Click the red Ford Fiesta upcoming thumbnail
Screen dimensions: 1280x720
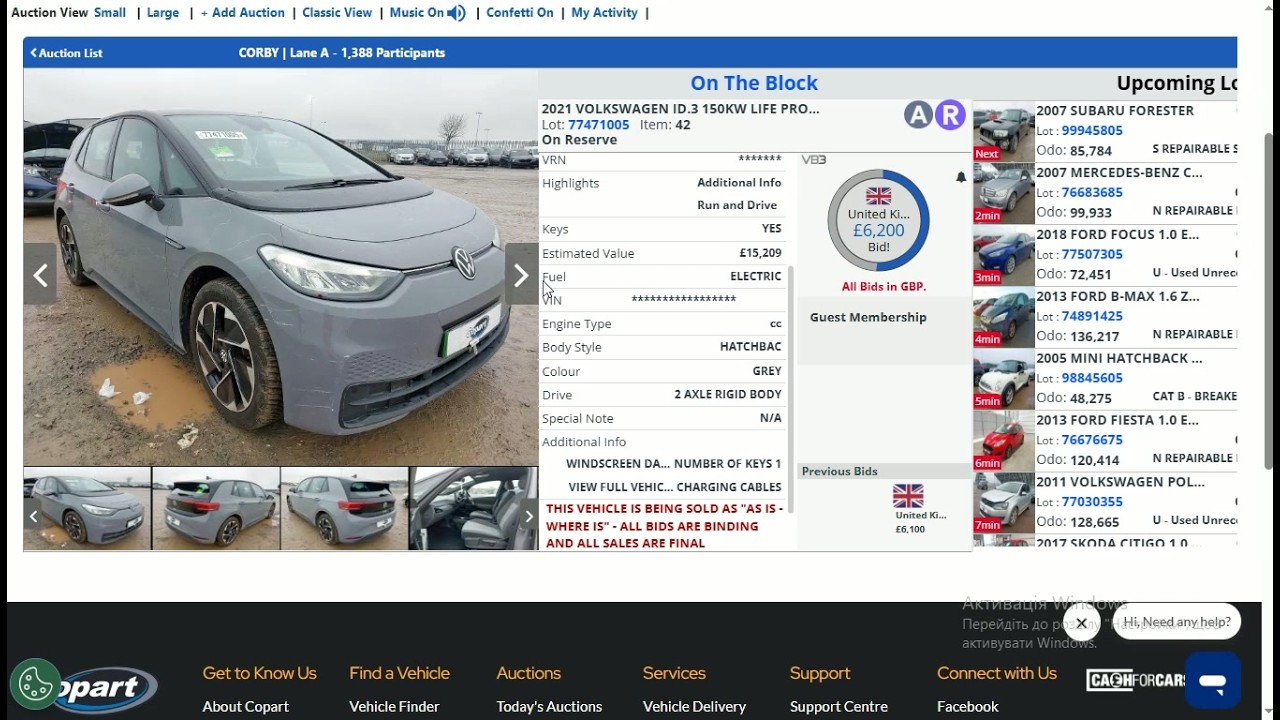click(1004, 440)
